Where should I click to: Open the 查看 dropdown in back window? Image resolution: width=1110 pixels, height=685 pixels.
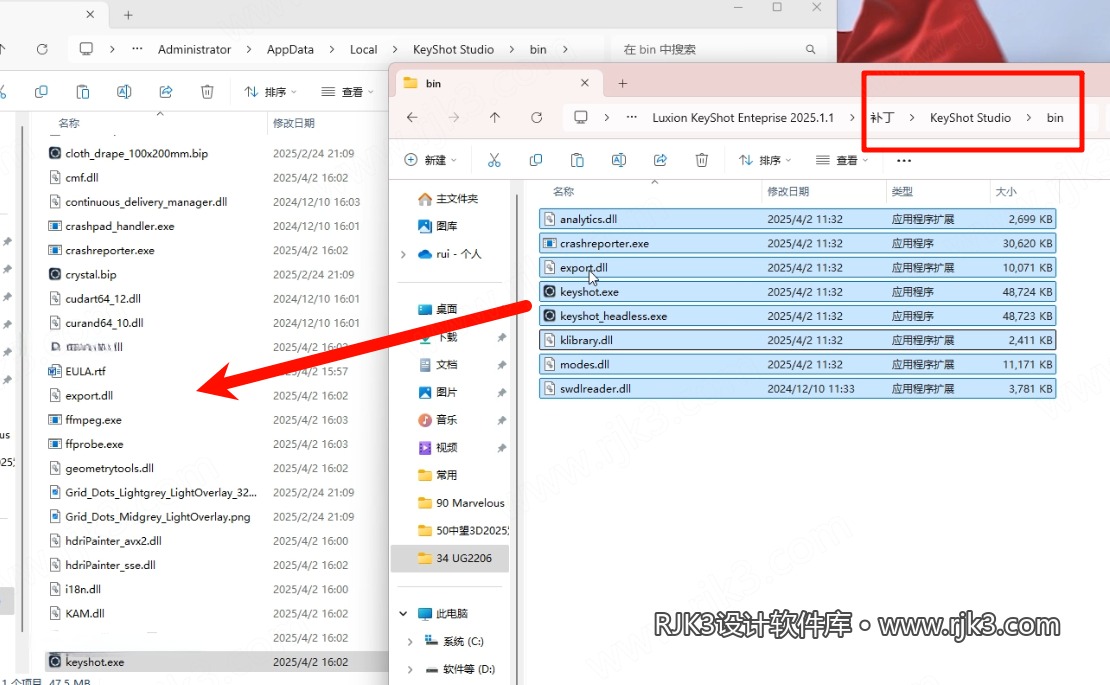[346, 92]
